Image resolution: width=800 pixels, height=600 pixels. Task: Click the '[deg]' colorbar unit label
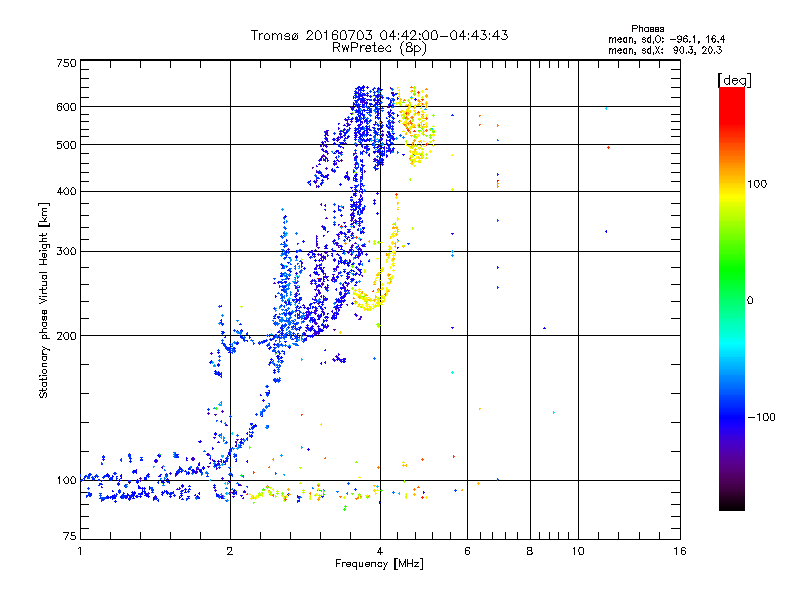pos(734,80)
